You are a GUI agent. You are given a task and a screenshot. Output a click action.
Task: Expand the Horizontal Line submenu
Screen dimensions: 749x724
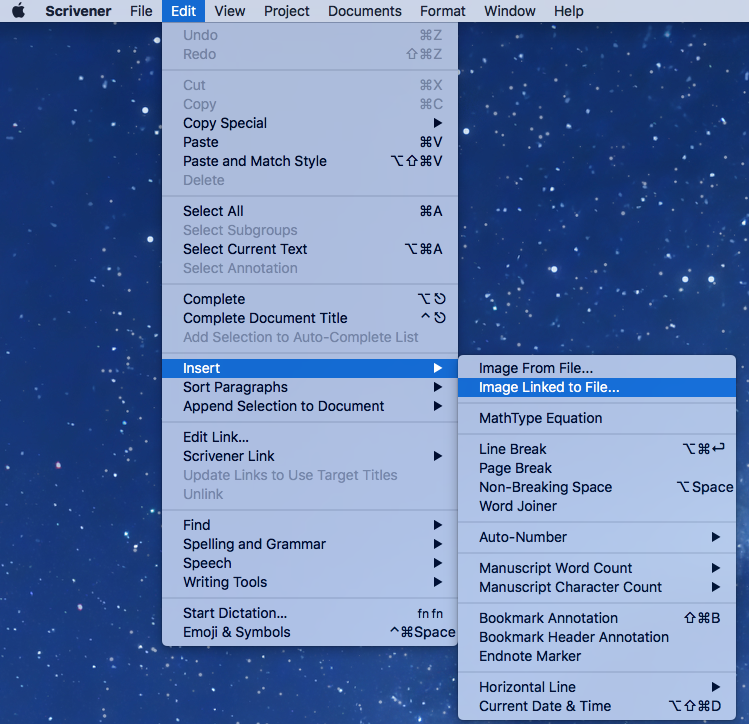(x=597, y=687)
